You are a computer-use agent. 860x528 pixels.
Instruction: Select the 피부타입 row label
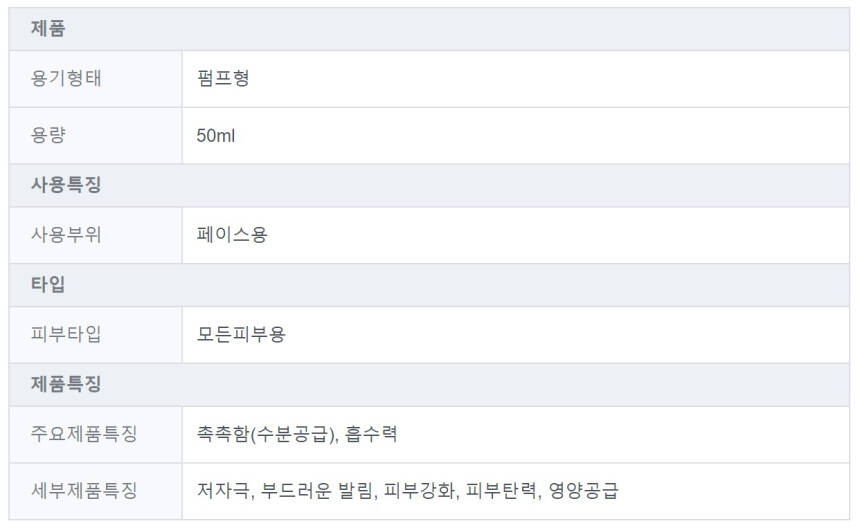tap(66, 334)
